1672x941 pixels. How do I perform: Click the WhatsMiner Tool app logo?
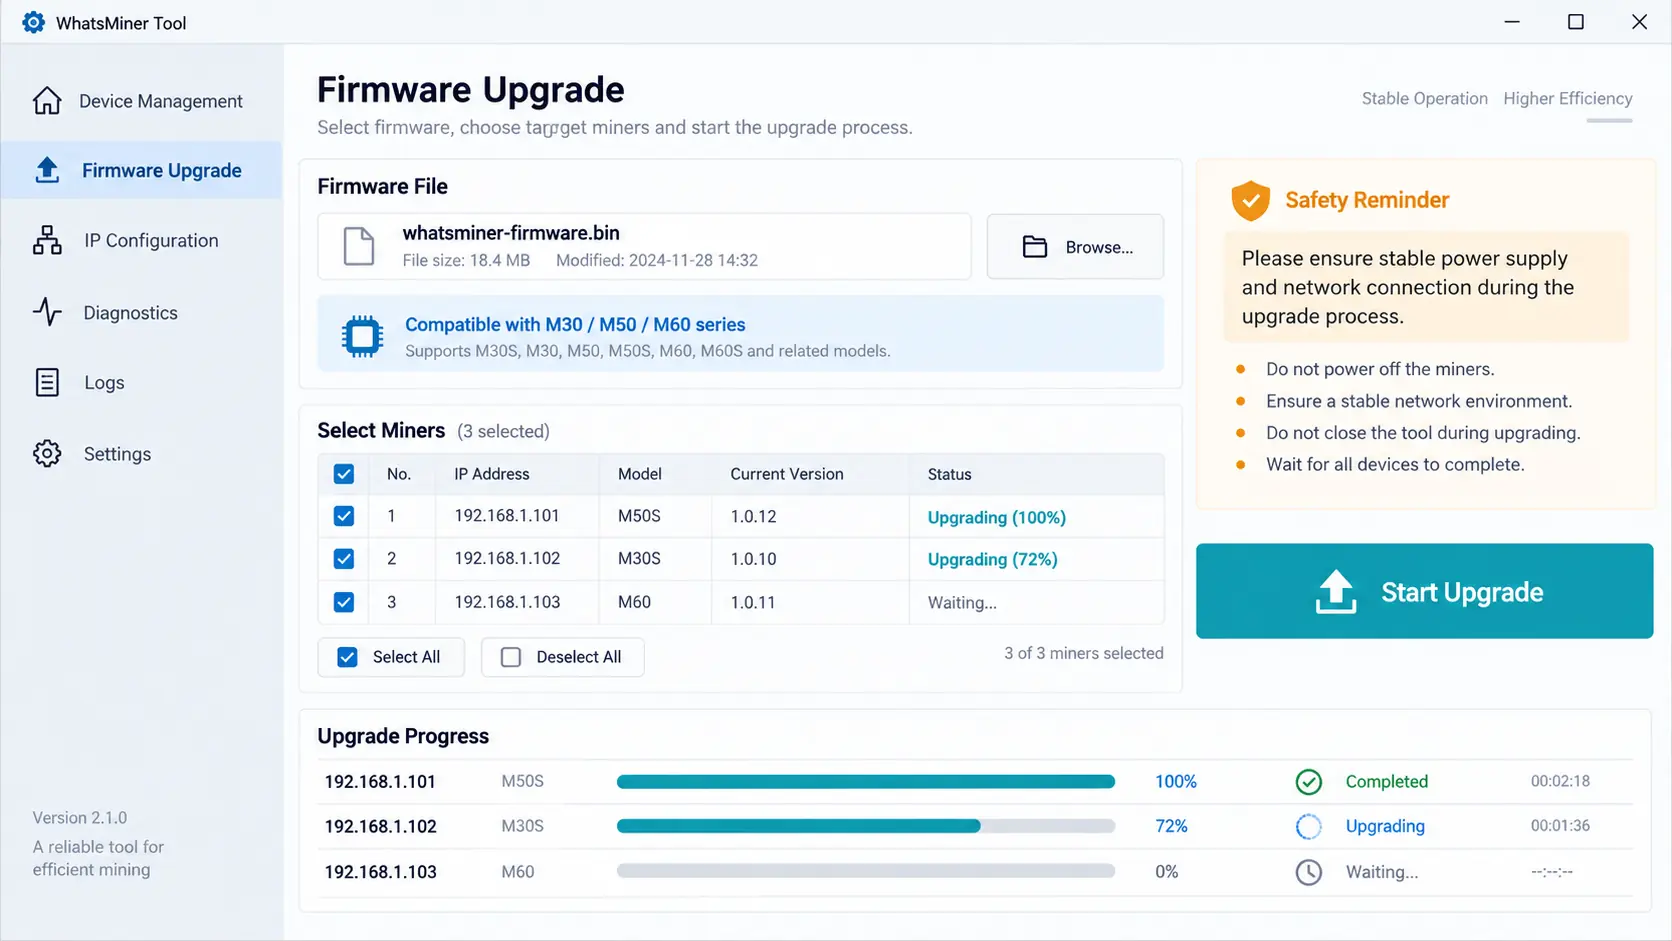(x=33, y=22)
